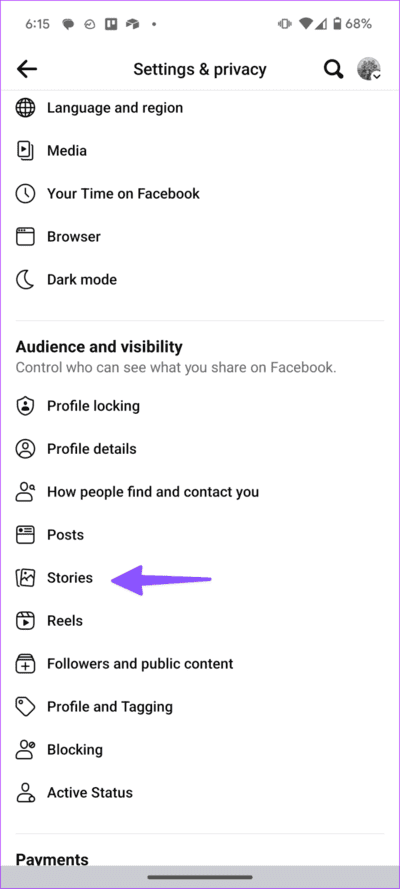Tap the globe Language and region icon
The width and height of the screenshot is (400, 889).
pyautogui.click(x=25, y=108)
